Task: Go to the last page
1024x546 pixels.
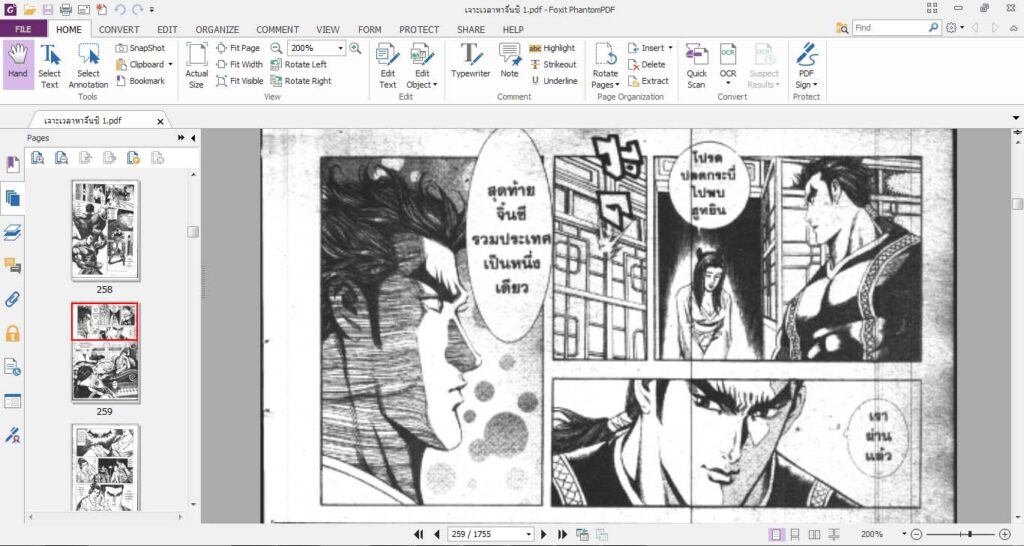Action: click(562, 534)
